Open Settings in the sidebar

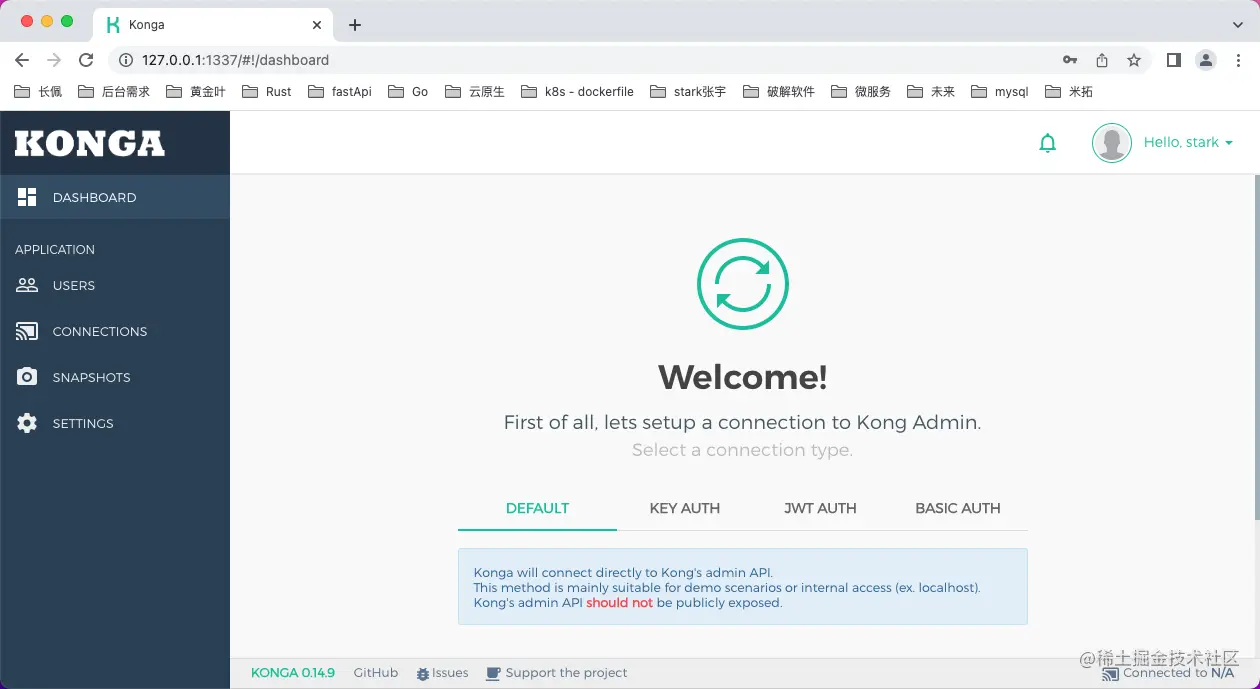tap(115, 423)
